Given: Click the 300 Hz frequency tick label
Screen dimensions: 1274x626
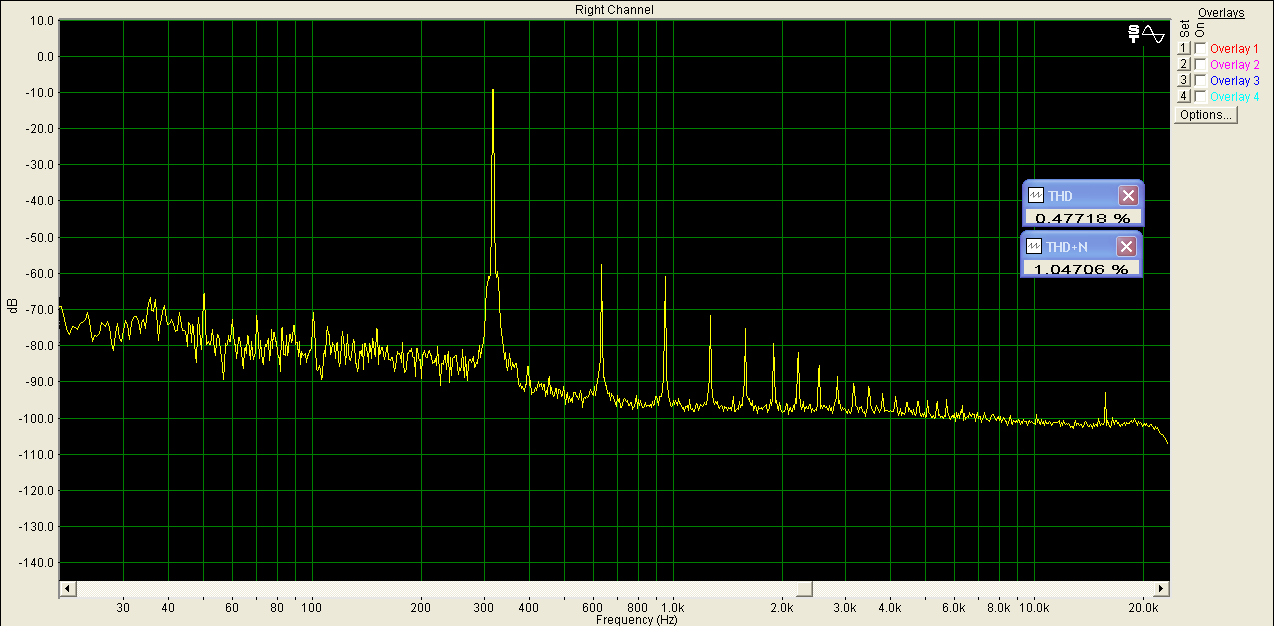Looking at the screenshot, I should pyautogui.click(x=484, y=607).
